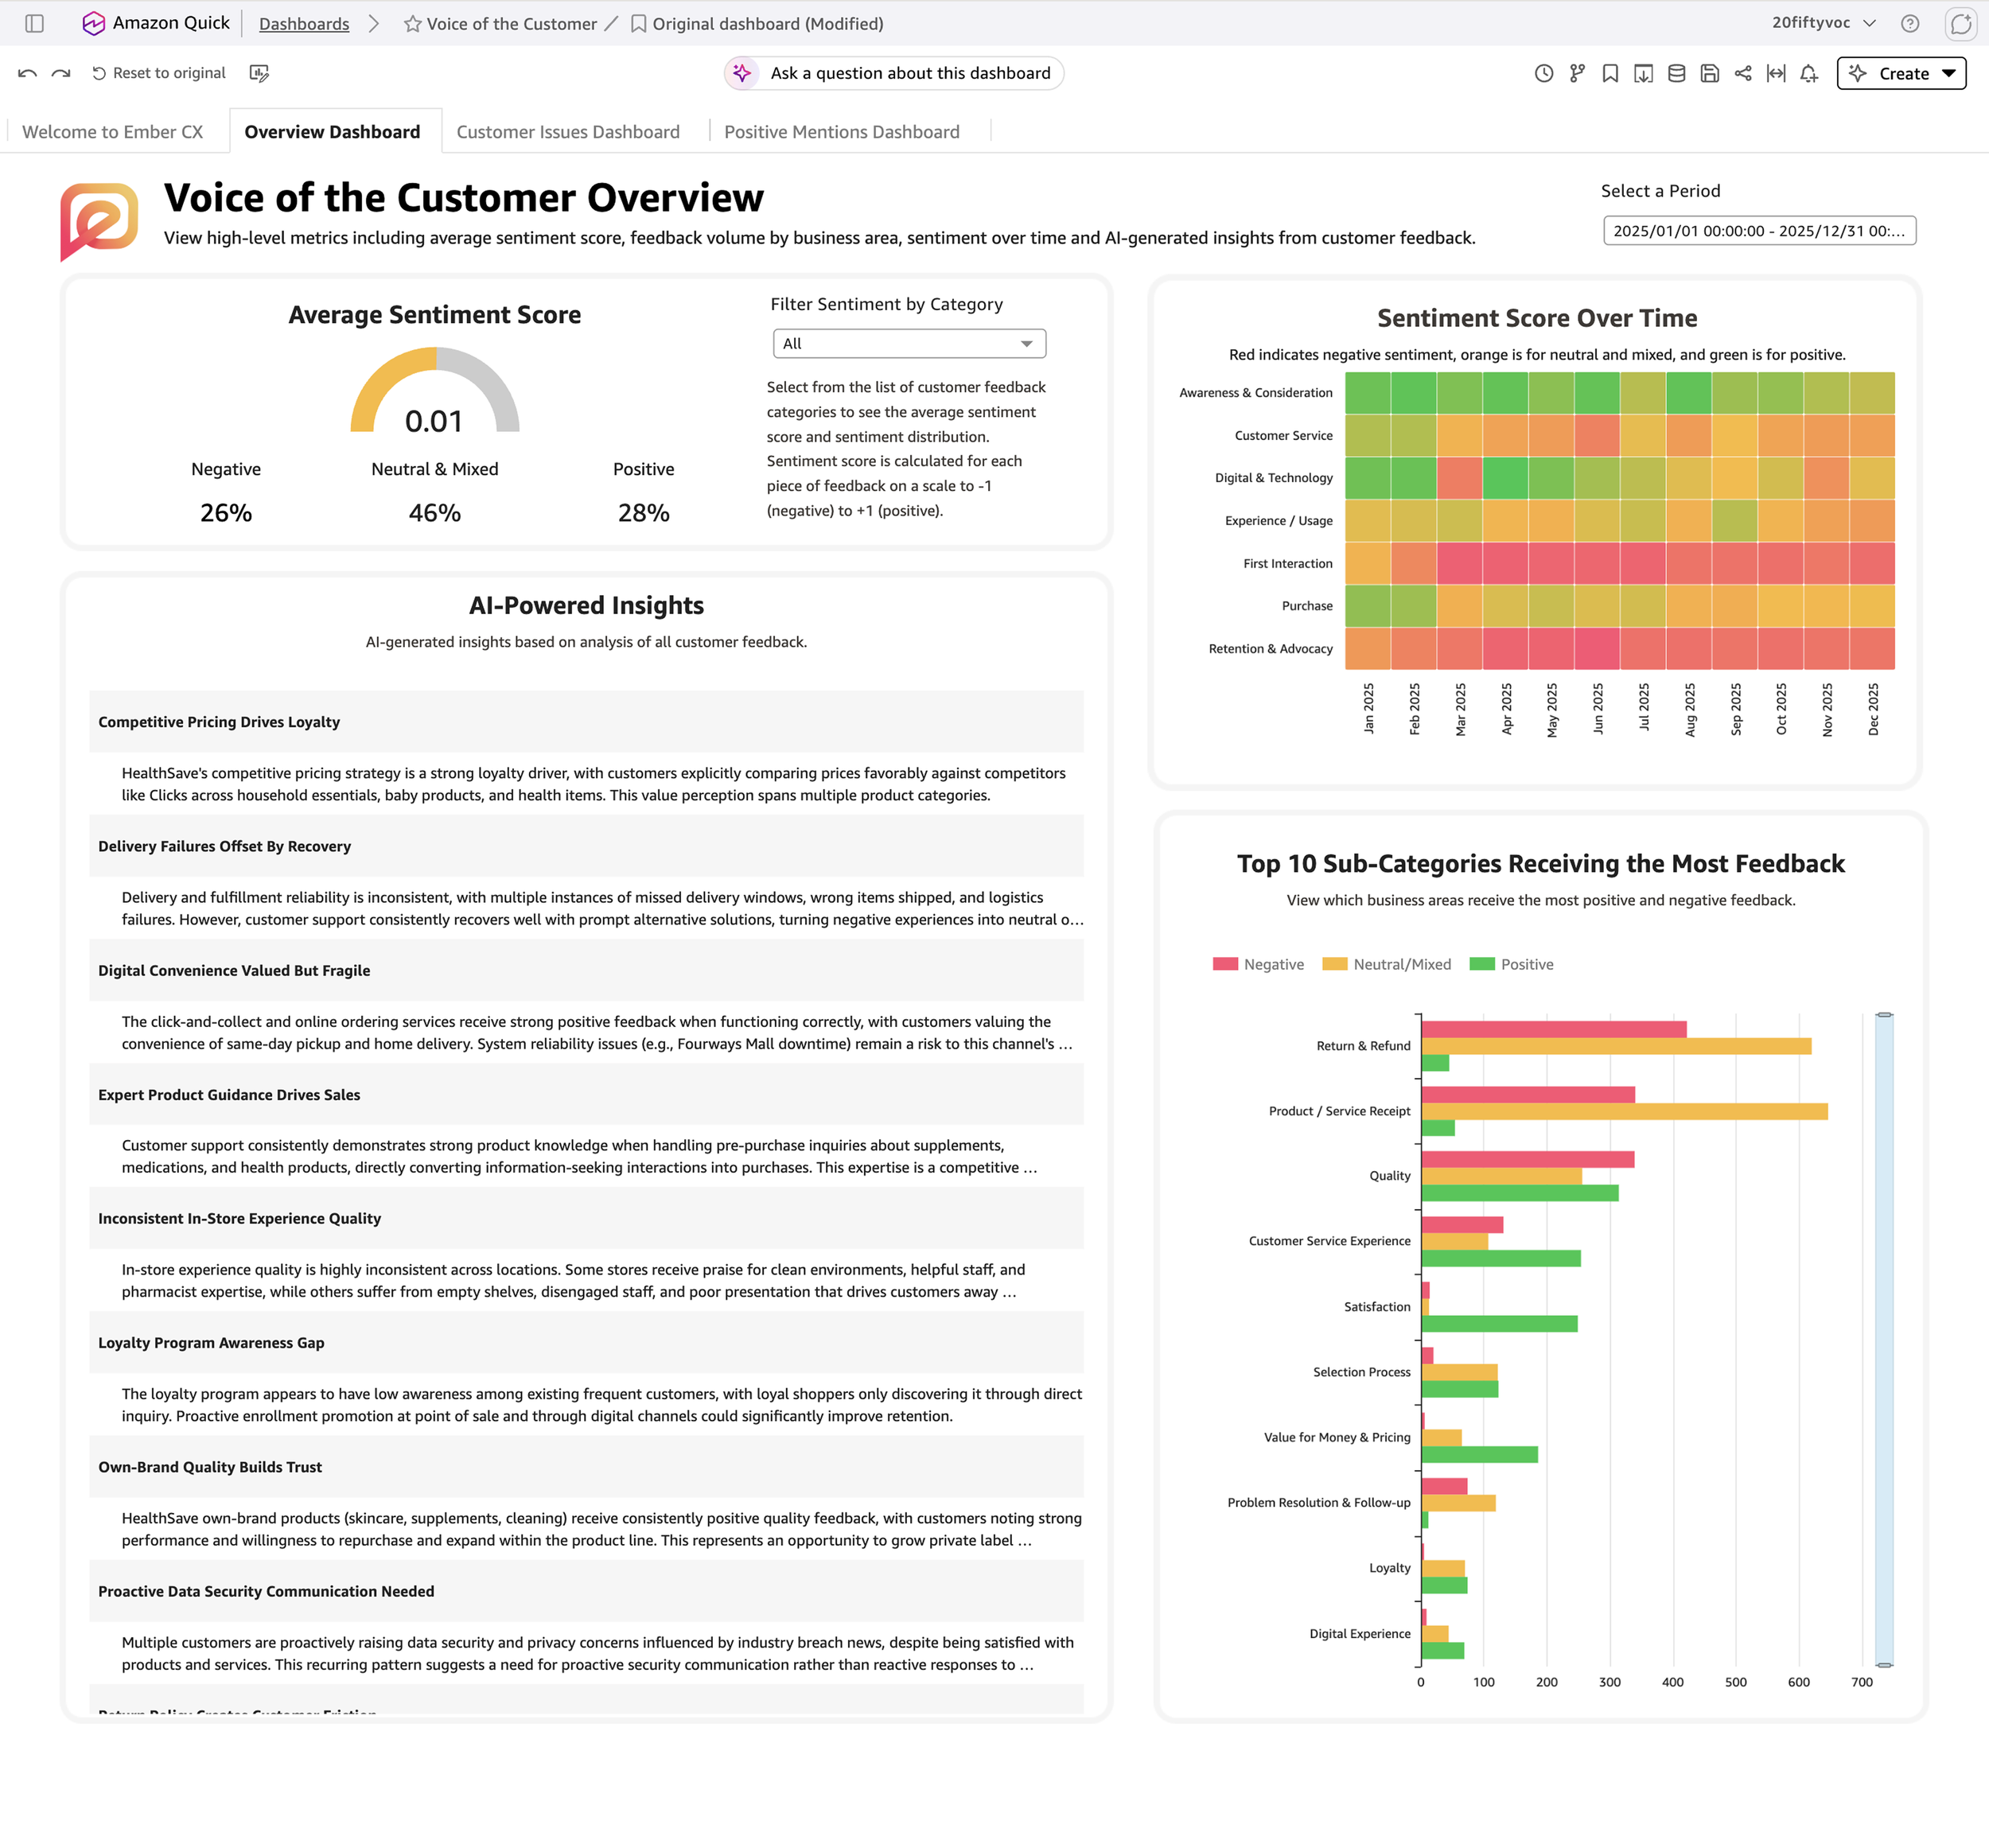Redo the last change
1989x1848 pixels.
pos(61,73)
